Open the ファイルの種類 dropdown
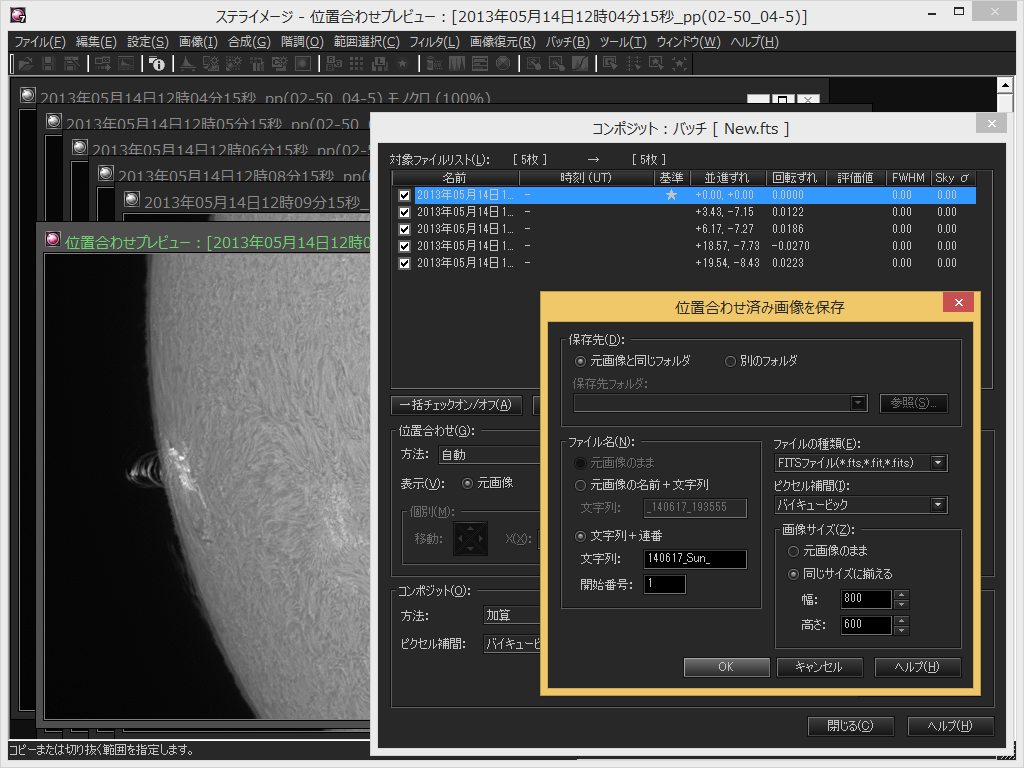Image resolution: width=1024 pixels, height=768 pixels. 938,463
